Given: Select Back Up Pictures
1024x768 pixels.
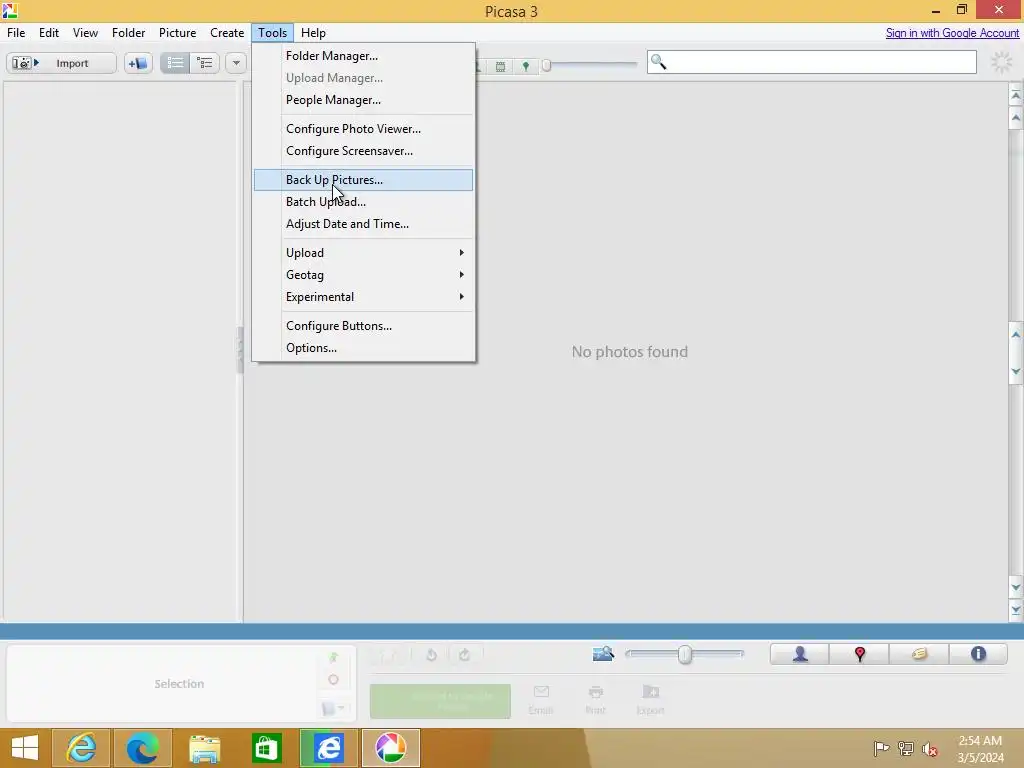Looking at the screenshot, I should 363,180.
